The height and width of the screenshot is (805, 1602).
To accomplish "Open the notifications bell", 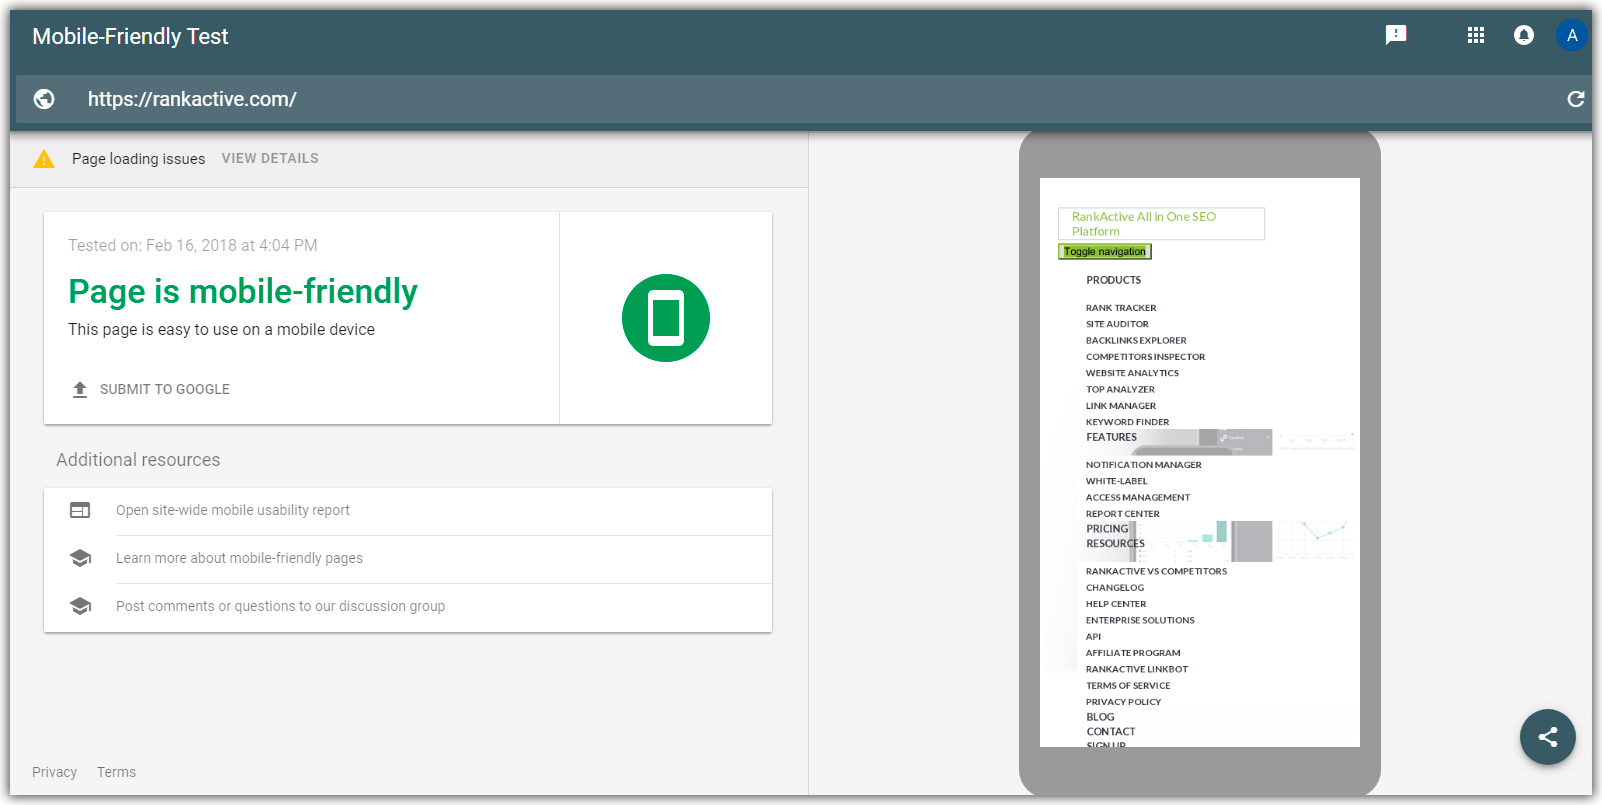I will tap(1524, 36).
